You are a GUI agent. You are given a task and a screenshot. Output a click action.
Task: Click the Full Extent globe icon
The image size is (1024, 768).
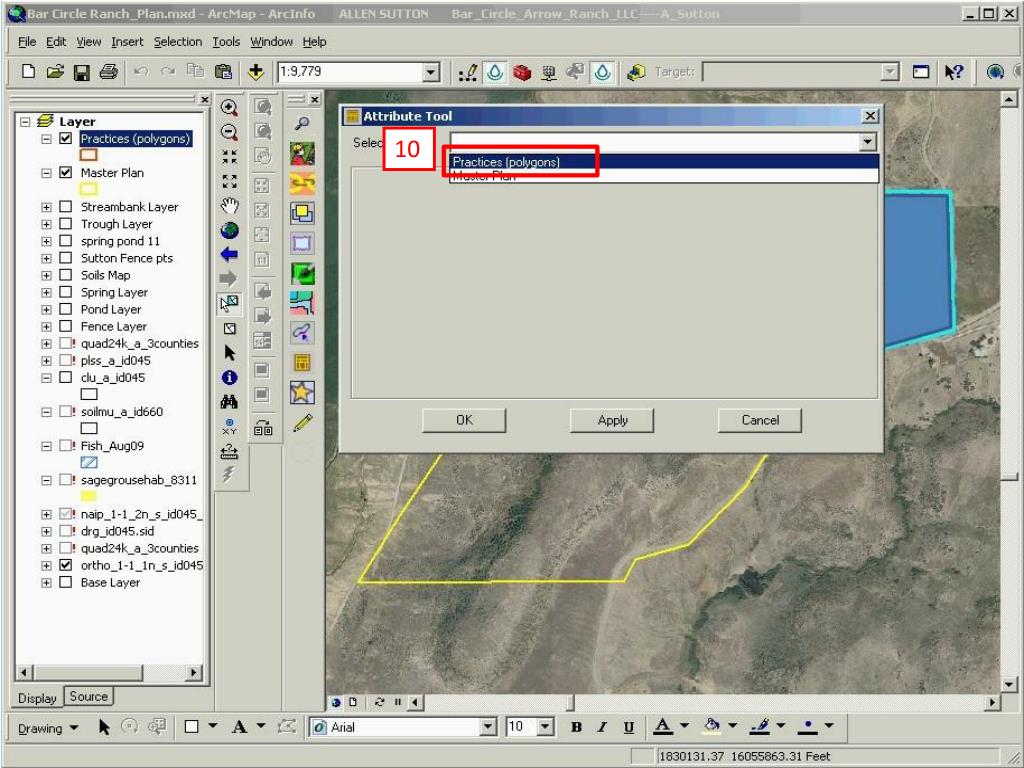tap(229, 231)
